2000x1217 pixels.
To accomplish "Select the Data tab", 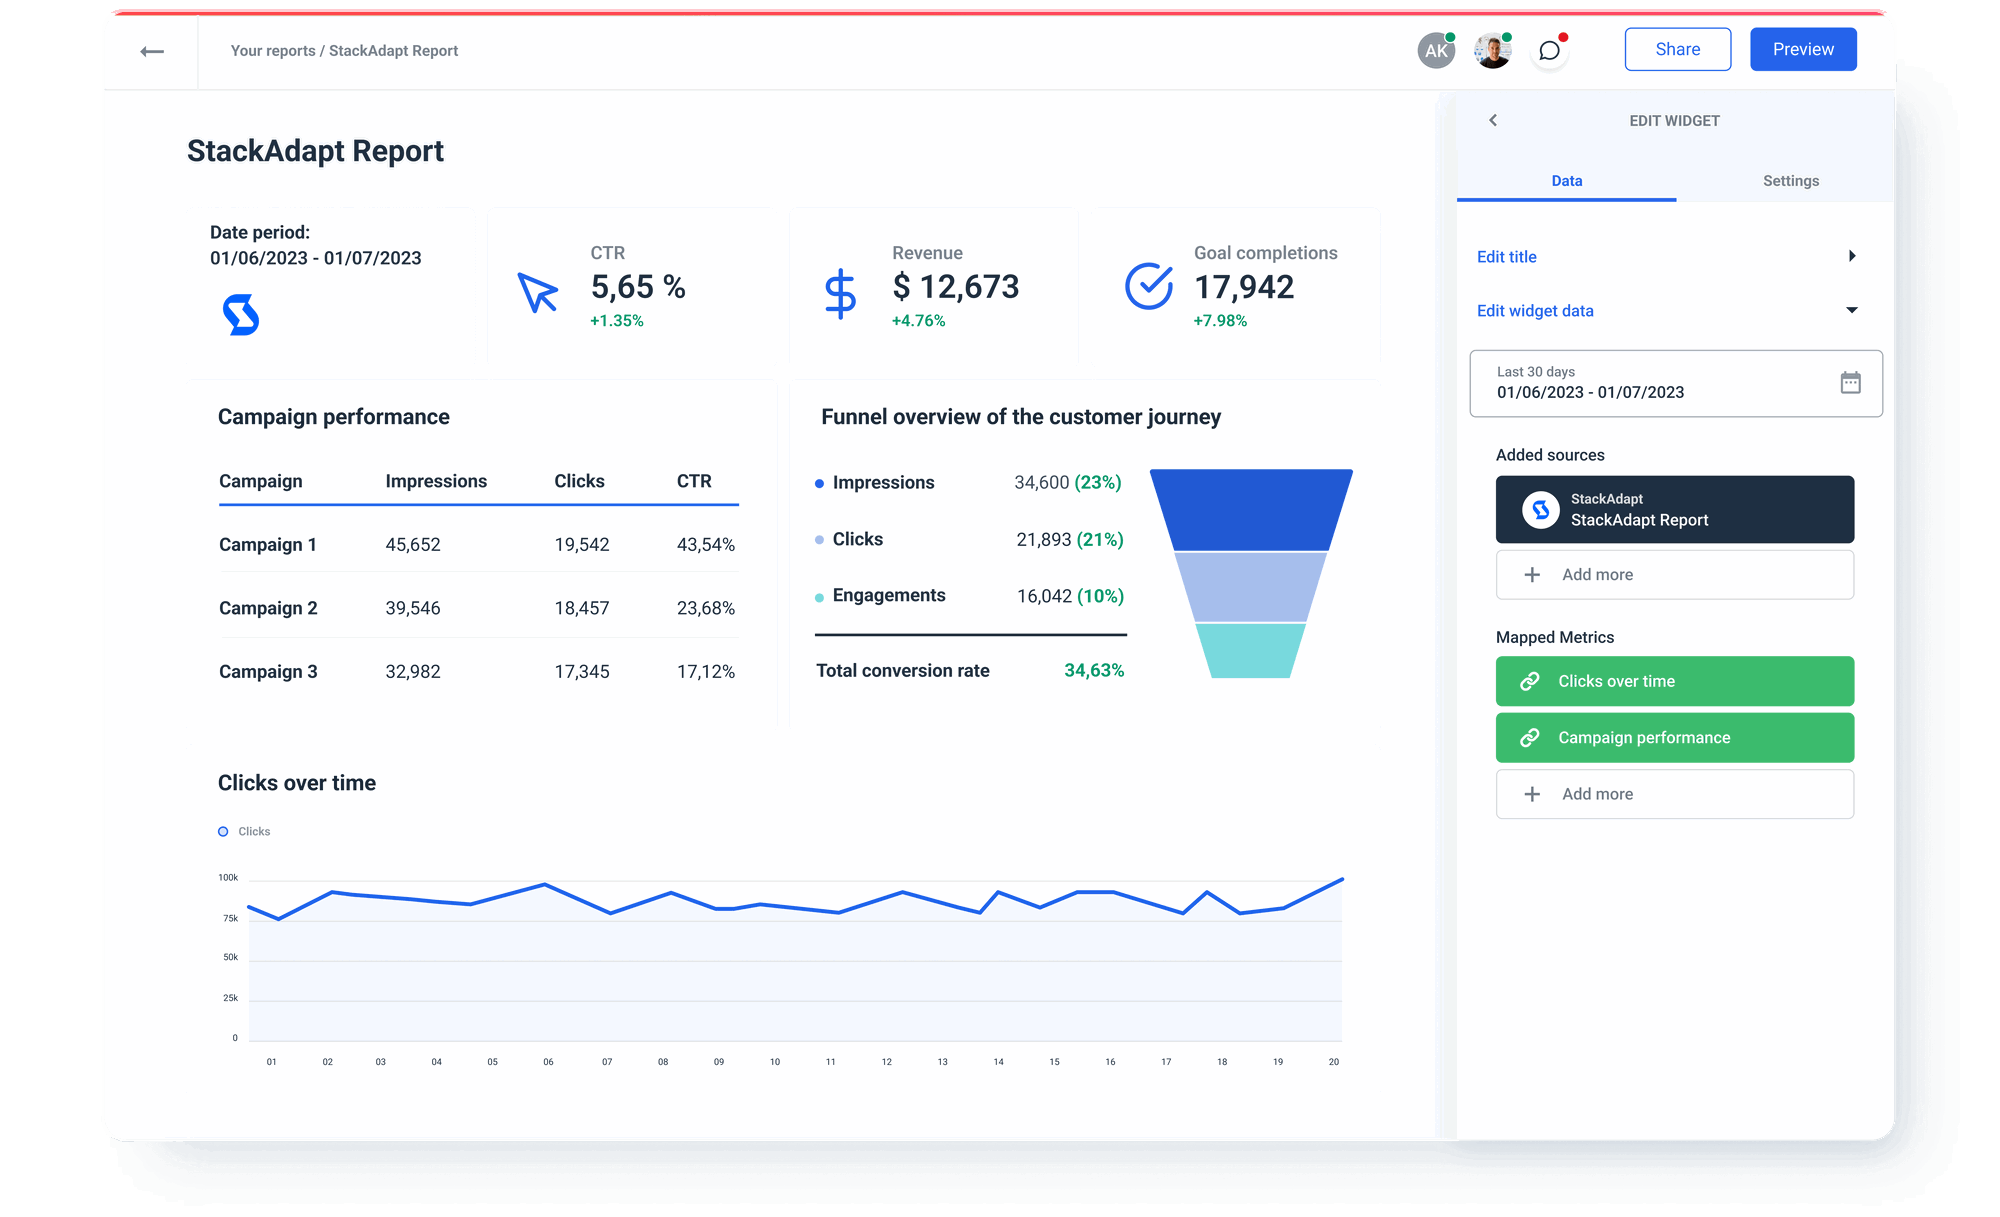I will pos(1566,181).
